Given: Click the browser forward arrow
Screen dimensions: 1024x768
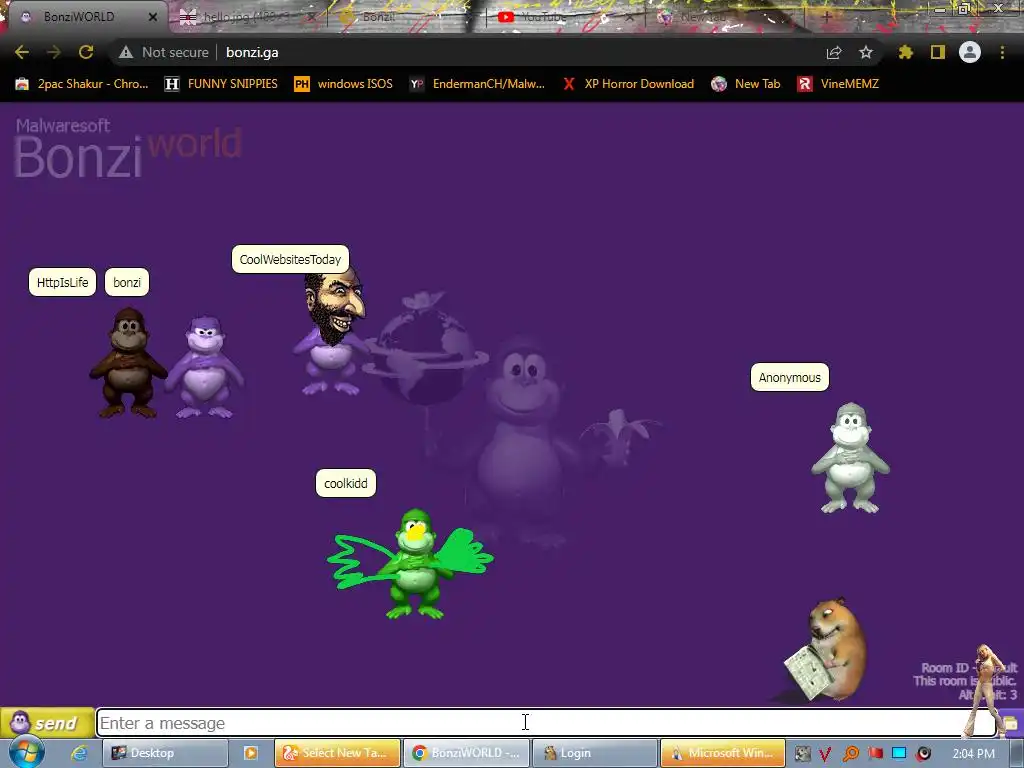Looking at the screenshot, I should coord(54,52).
